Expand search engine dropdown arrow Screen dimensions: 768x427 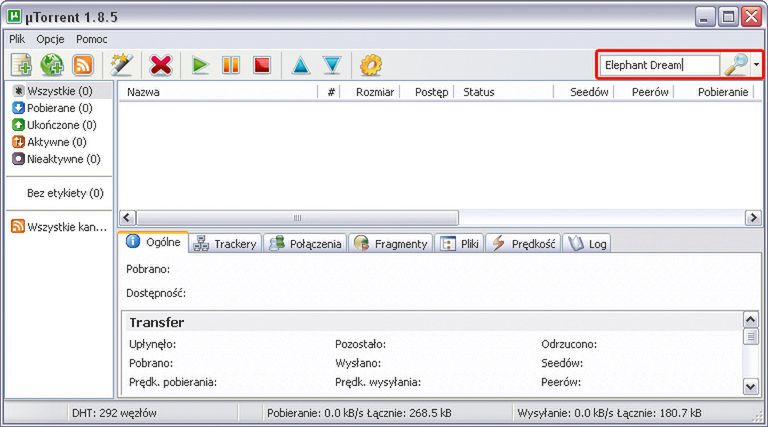757,65
